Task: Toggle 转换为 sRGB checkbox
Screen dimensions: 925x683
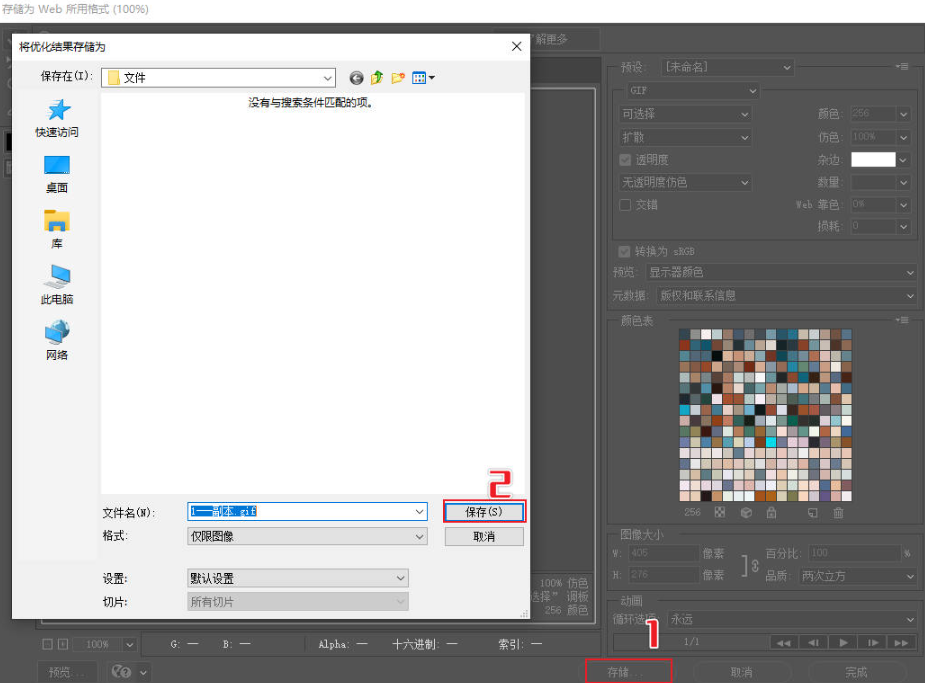Action: tap(625, 251)
